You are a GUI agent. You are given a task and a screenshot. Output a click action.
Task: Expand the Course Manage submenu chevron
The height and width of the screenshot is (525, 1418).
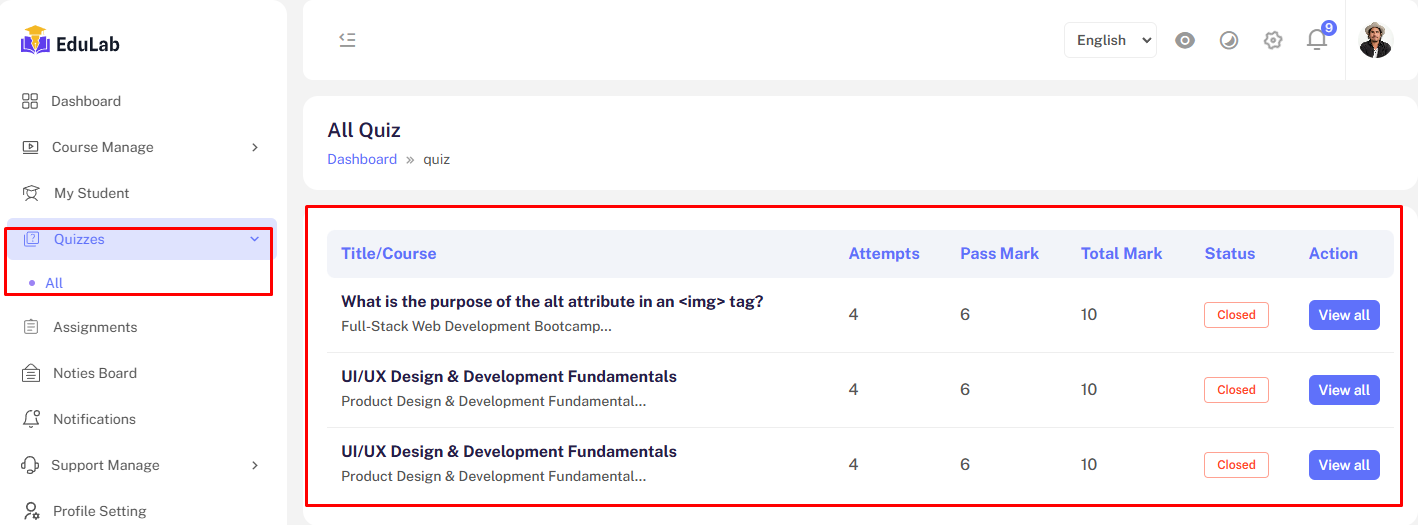pyautogui.click(x=255, y=147)
